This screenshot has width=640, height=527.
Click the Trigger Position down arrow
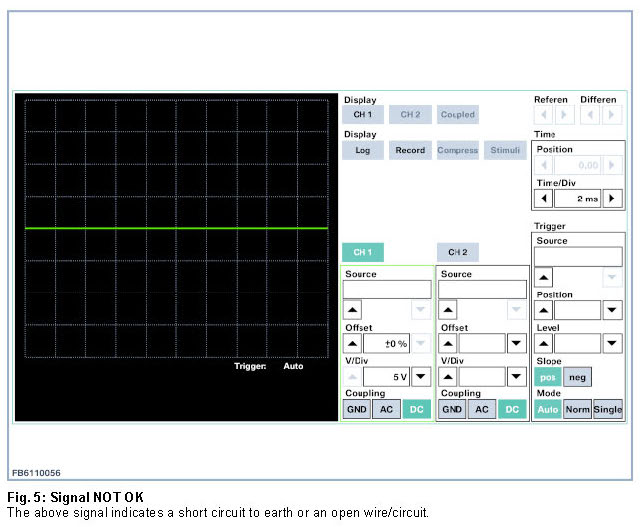coord(612,310)
